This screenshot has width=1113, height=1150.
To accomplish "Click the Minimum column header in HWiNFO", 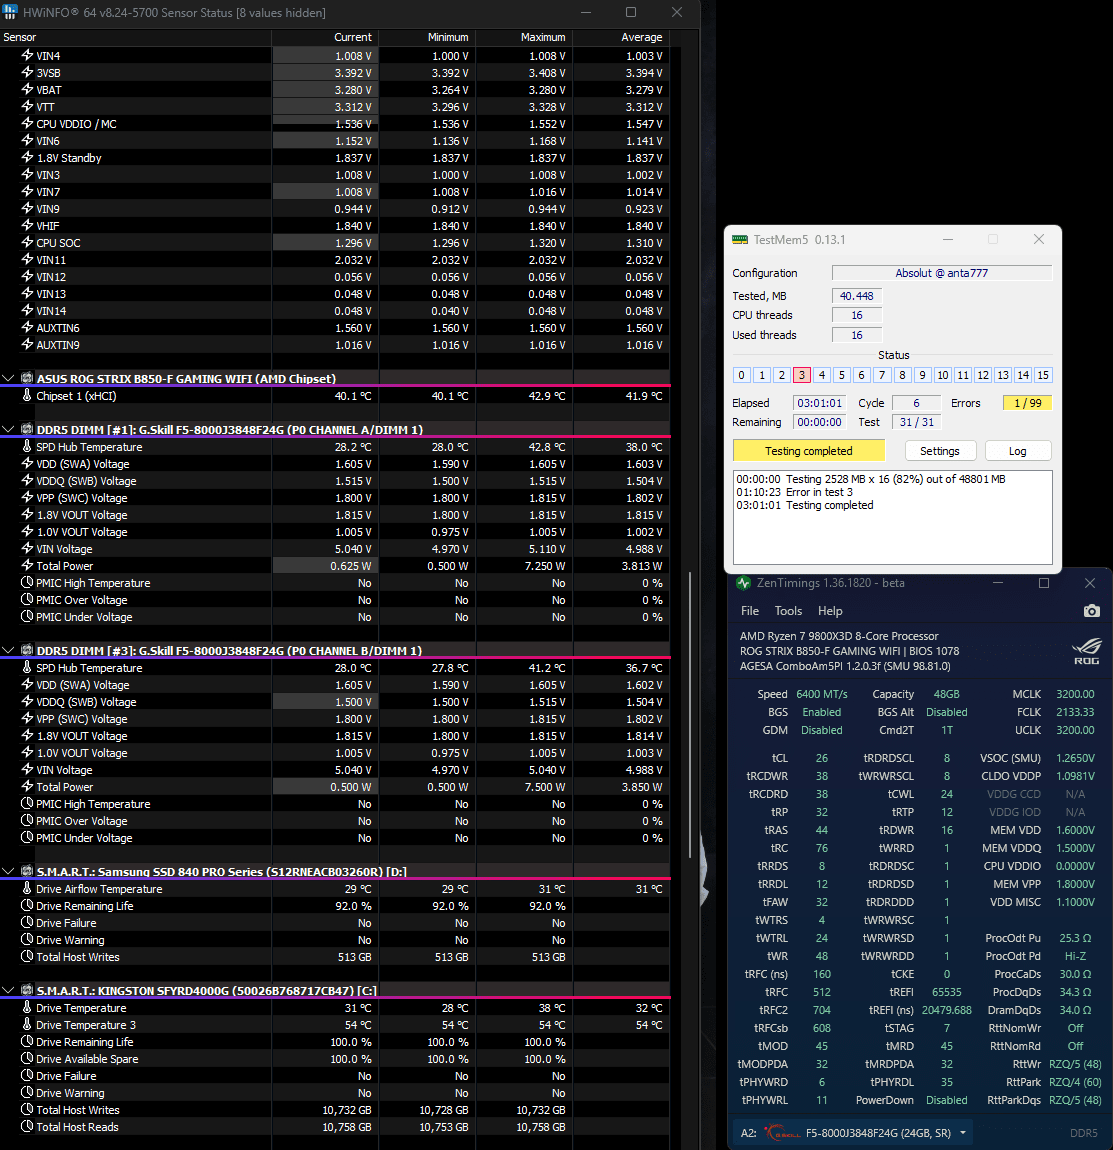I will point(427,37).
